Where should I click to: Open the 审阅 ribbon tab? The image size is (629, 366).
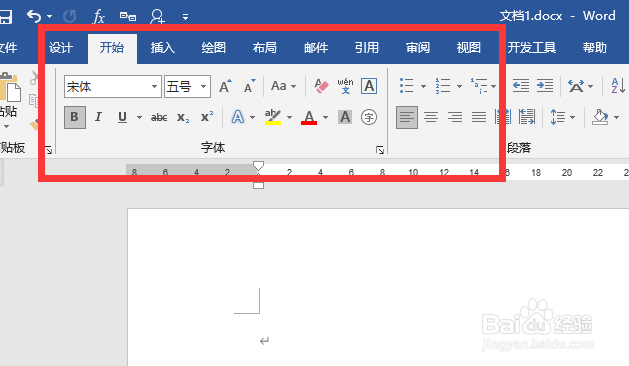(418, 48)
